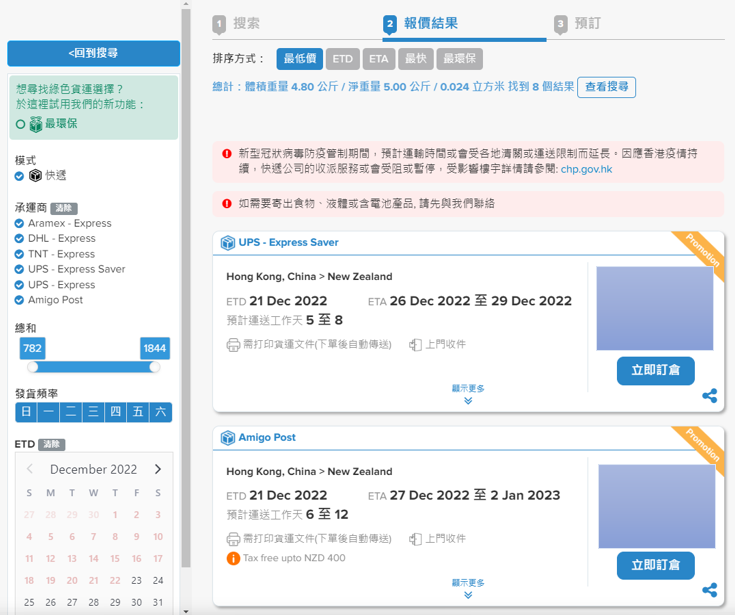The image size is (735, 615).
Task: Sort results by ETA
Action: pyautogui.click(x=379, y=59)
